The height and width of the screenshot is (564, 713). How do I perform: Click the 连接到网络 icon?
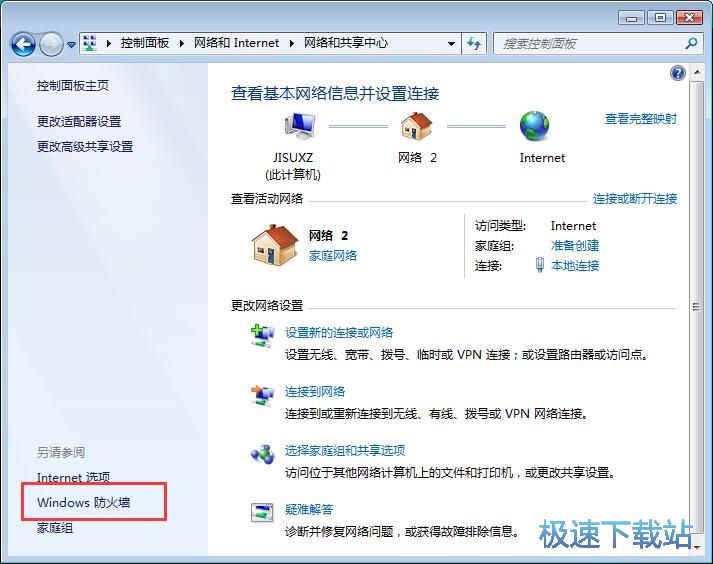pyautogui.click(x=263, y=395)
